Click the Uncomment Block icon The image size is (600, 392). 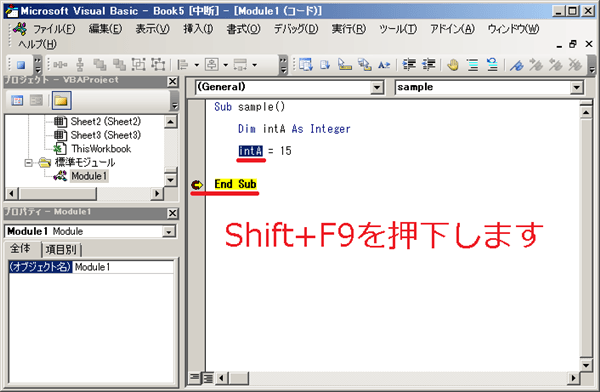pyautogui.click(x=492, y=65)
